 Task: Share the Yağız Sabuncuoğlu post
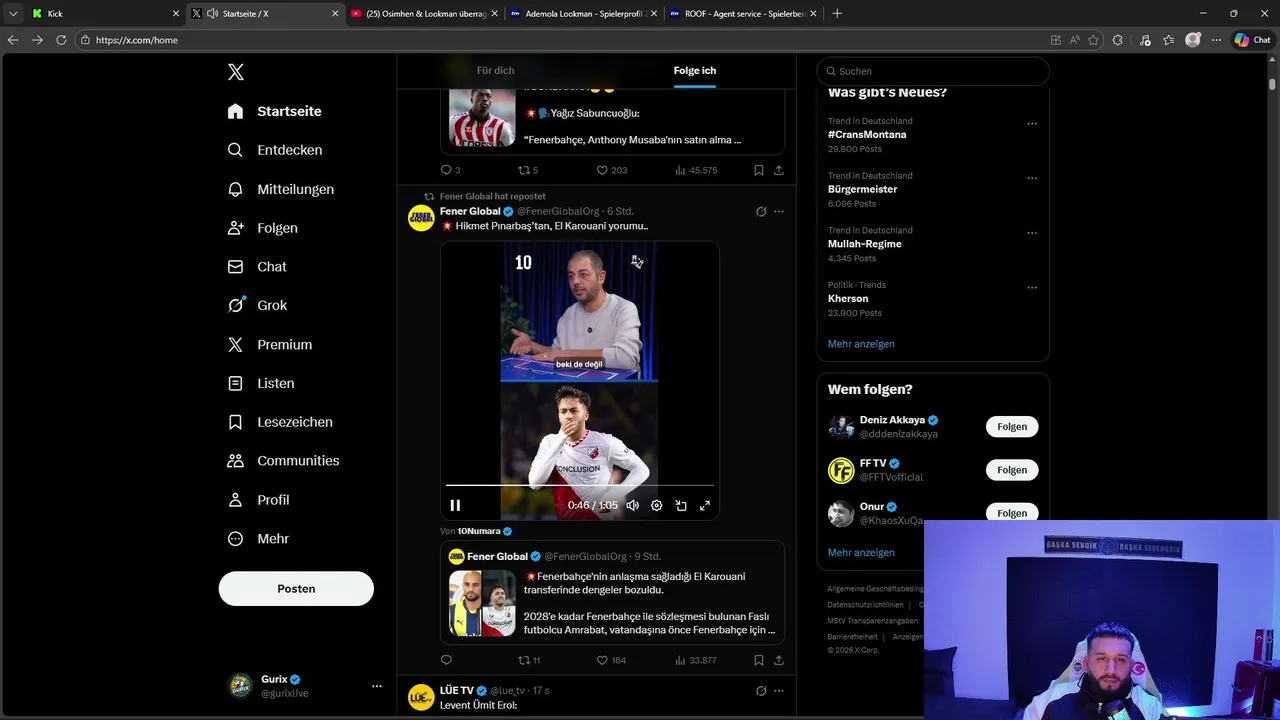[x=779, y=170]
